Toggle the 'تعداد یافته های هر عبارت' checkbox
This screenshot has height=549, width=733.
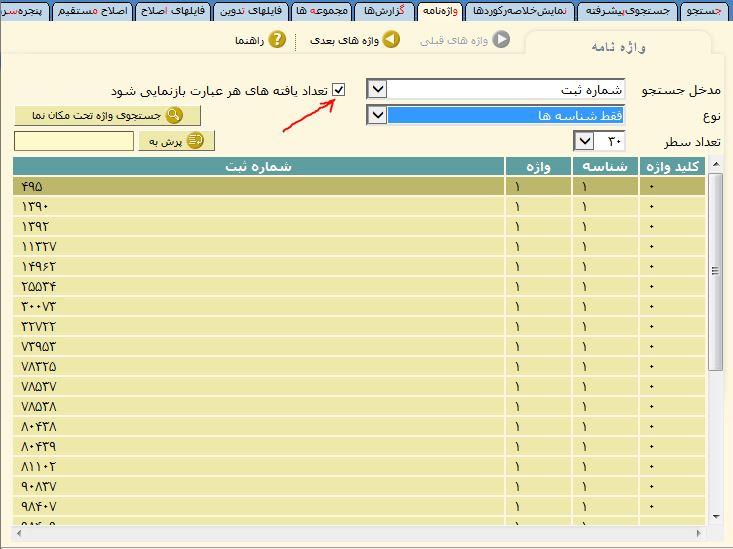[x=339, y=90]
